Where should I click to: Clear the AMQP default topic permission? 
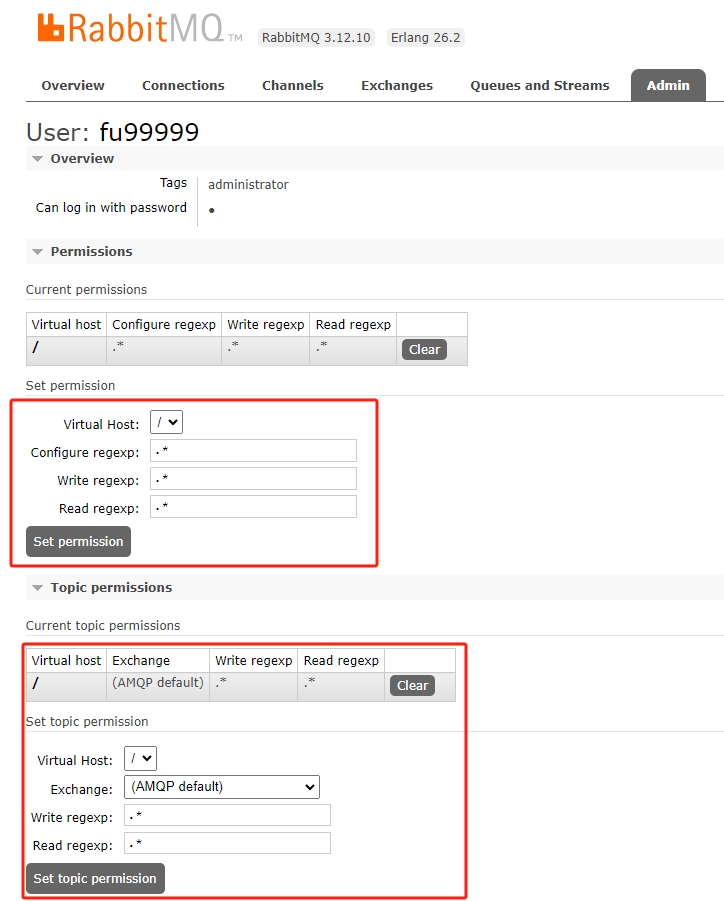(x=412, y=686)
